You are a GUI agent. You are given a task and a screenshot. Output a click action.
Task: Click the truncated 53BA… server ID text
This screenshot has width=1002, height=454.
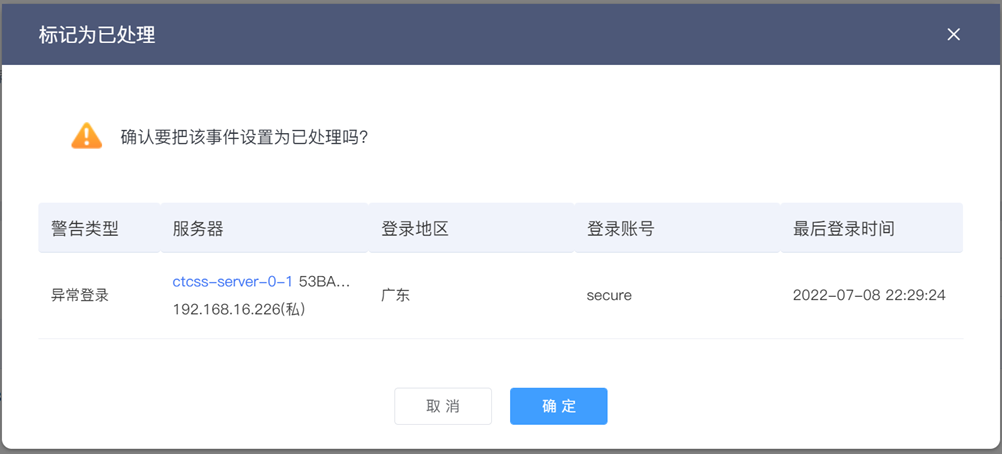tap(325, 281)
